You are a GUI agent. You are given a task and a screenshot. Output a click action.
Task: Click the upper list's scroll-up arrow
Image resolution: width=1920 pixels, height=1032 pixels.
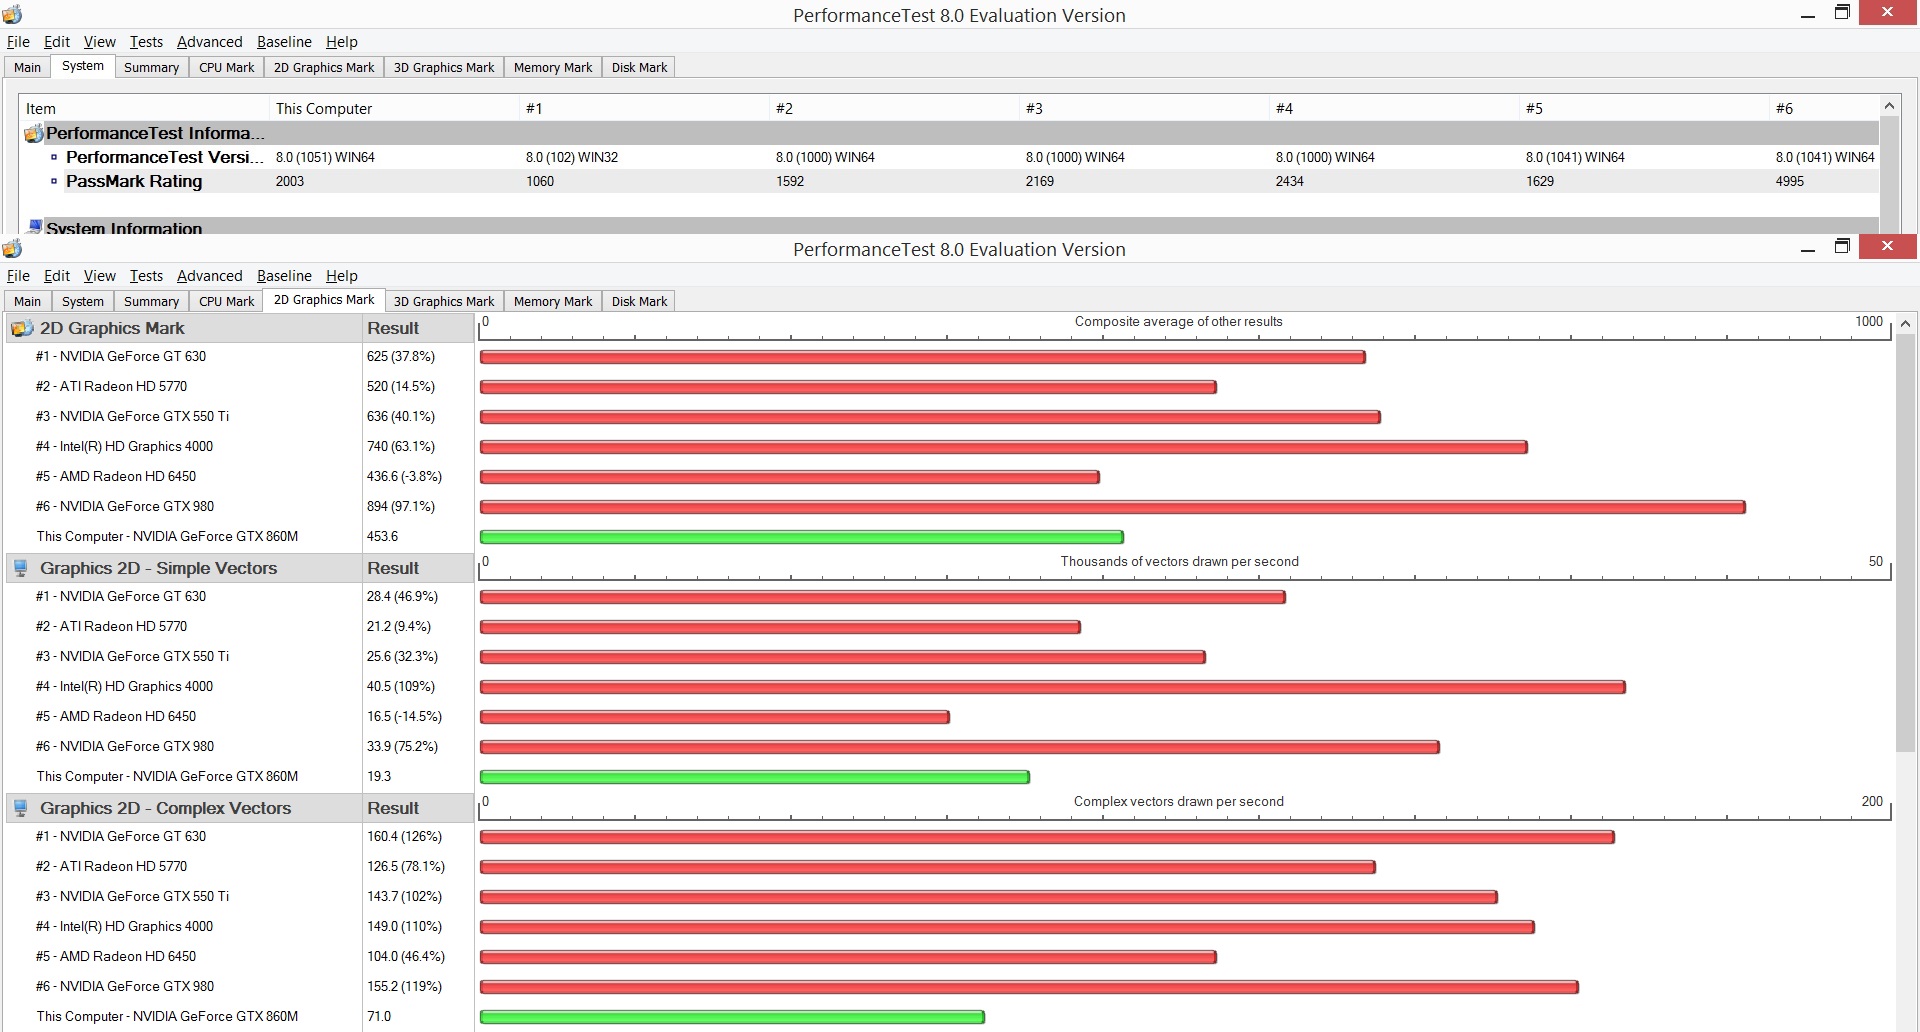[1889, 106]
